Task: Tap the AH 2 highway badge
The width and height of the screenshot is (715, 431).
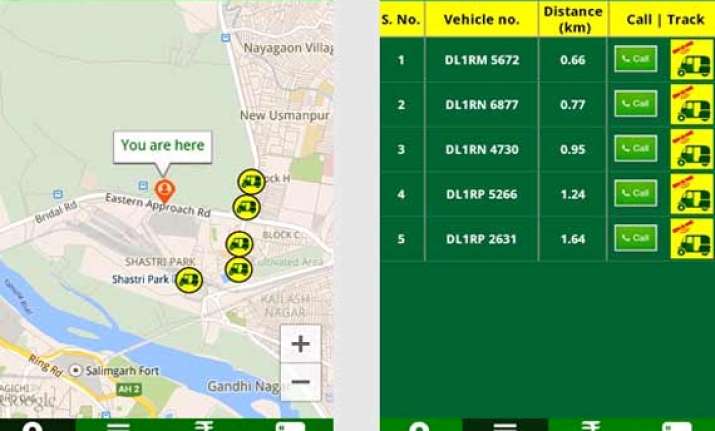Action: tap(129, 389)
